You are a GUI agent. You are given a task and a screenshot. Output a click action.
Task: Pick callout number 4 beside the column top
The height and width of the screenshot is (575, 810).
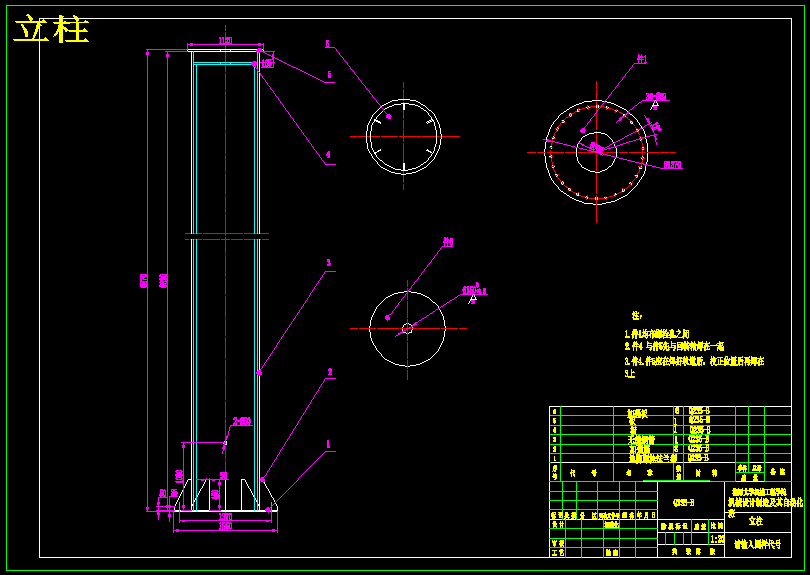click(328, 154)
